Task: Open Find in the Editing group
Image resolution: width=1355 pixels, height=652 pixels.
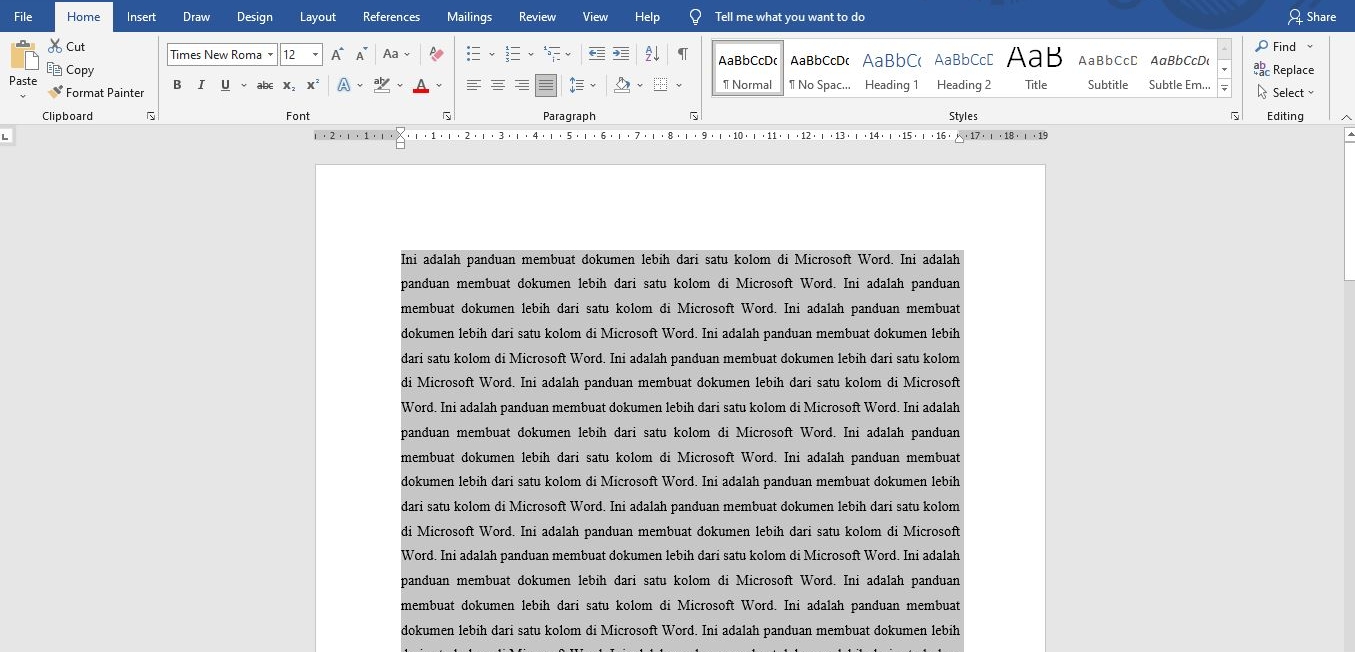Action: (1280, 46)
